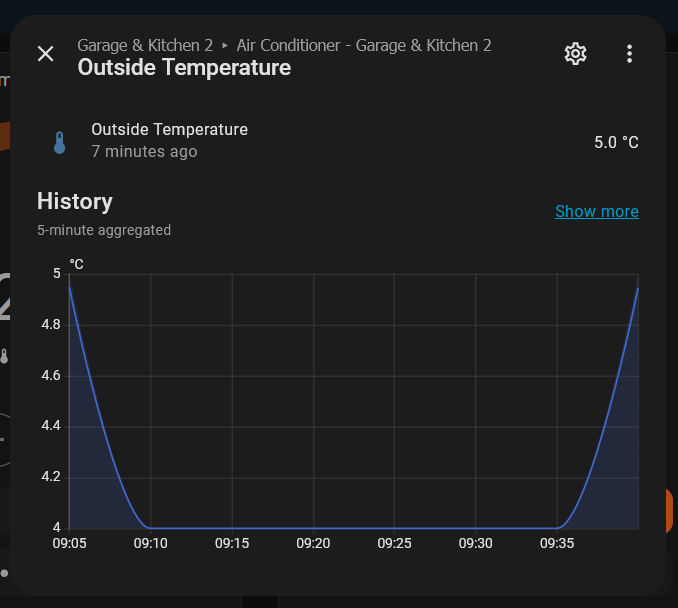Click the breadcrumb arrow separator

[x=225, y=46]
